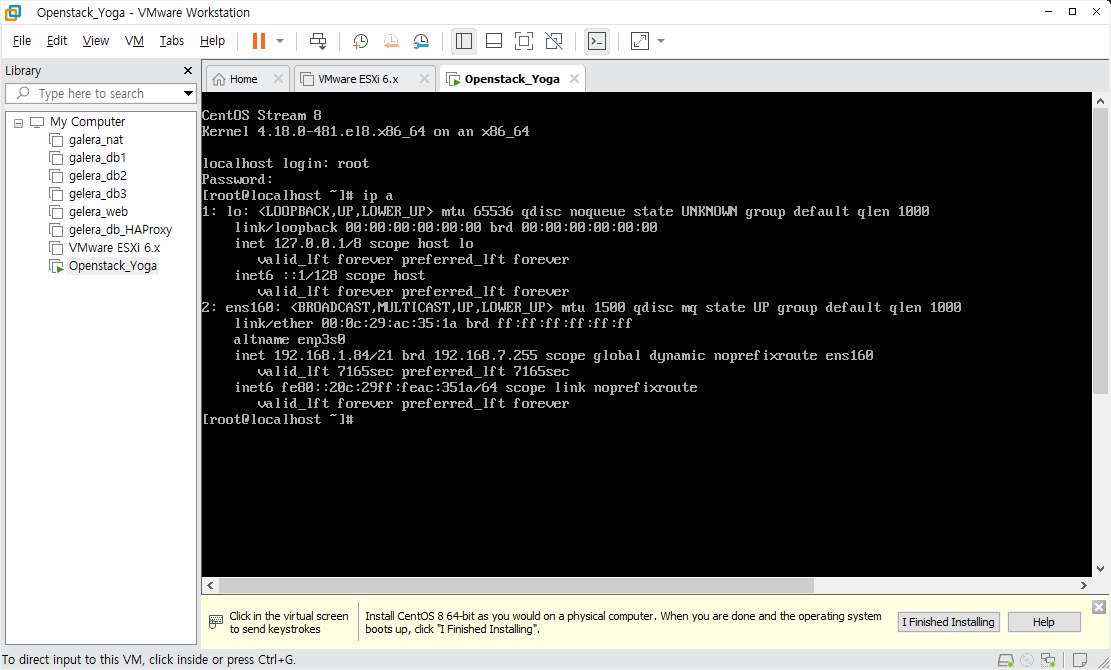This screenshot has width=1111, height=670.
Task: Click the hard disk status icon
Action: pyautogui.click(x=1005, y=660)
